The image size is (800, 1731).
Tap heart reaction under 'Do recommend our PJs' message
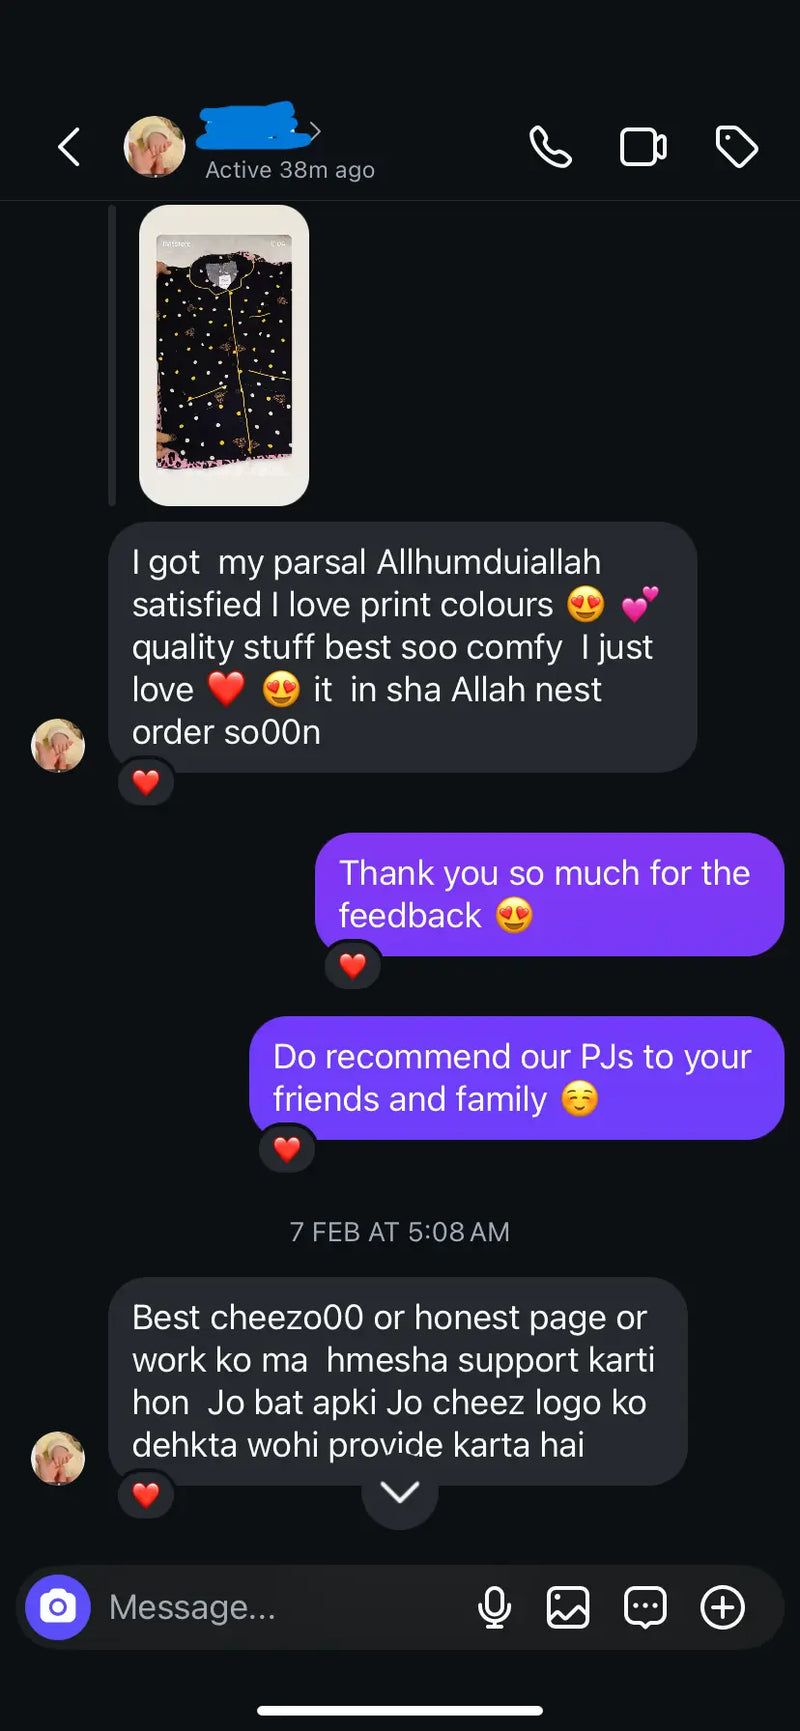[287, 1150]
